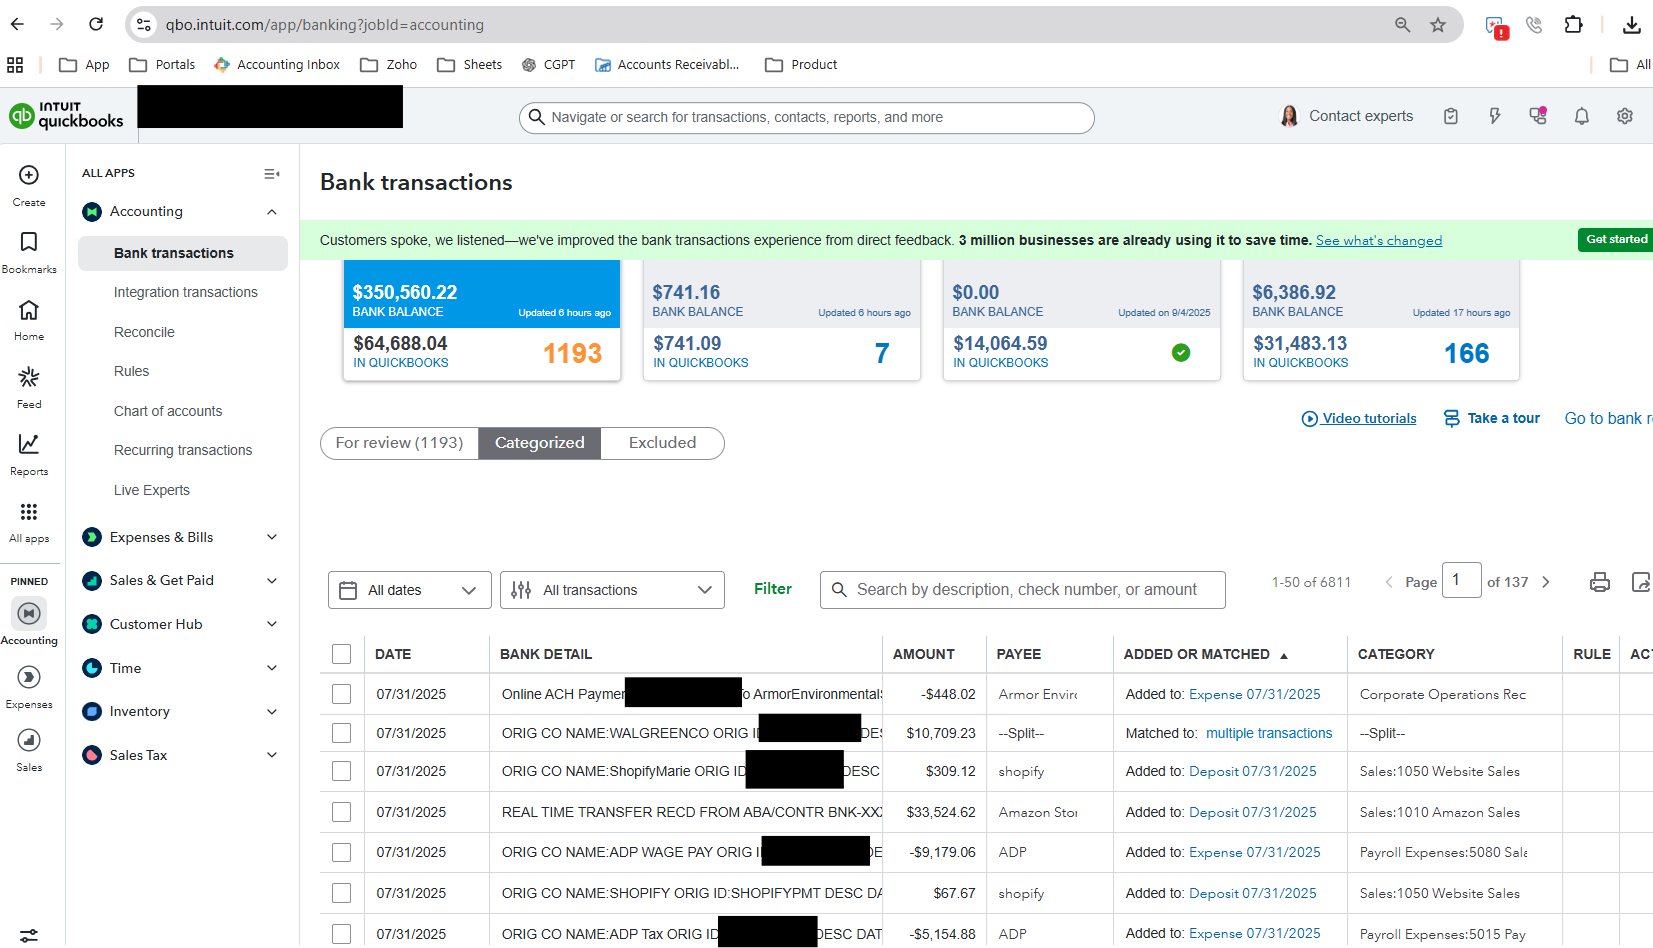Screen dimensions: 1653x948
Task: Click the lightning bolt icon in header
Action: (1495, 116)
